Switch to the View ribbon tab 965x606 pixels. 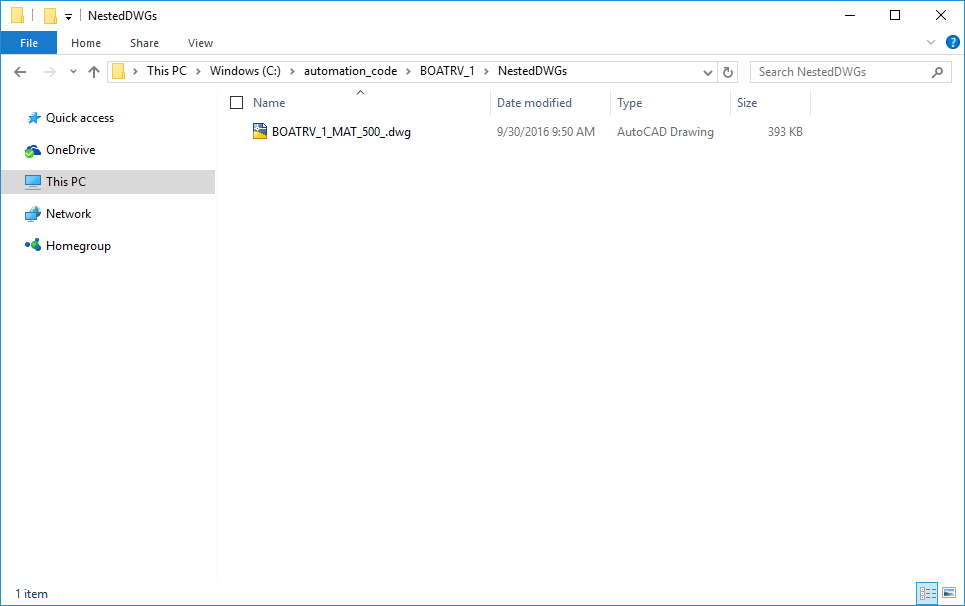(x=200, y=43)
